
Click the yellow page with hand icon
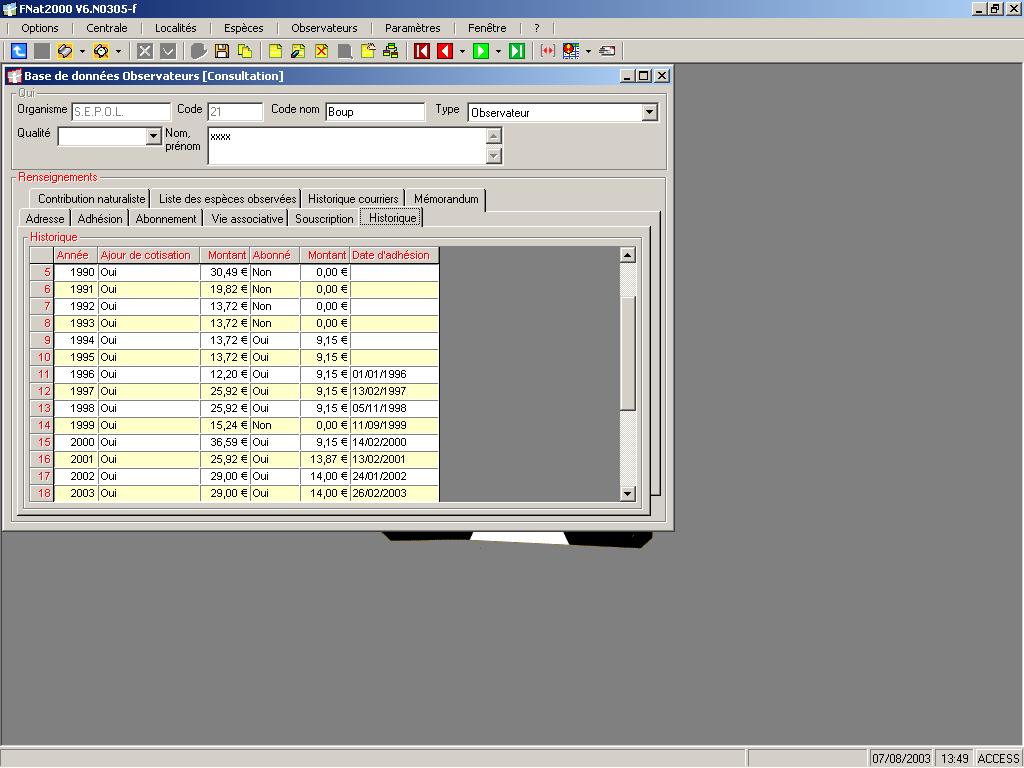click(368, 51)
